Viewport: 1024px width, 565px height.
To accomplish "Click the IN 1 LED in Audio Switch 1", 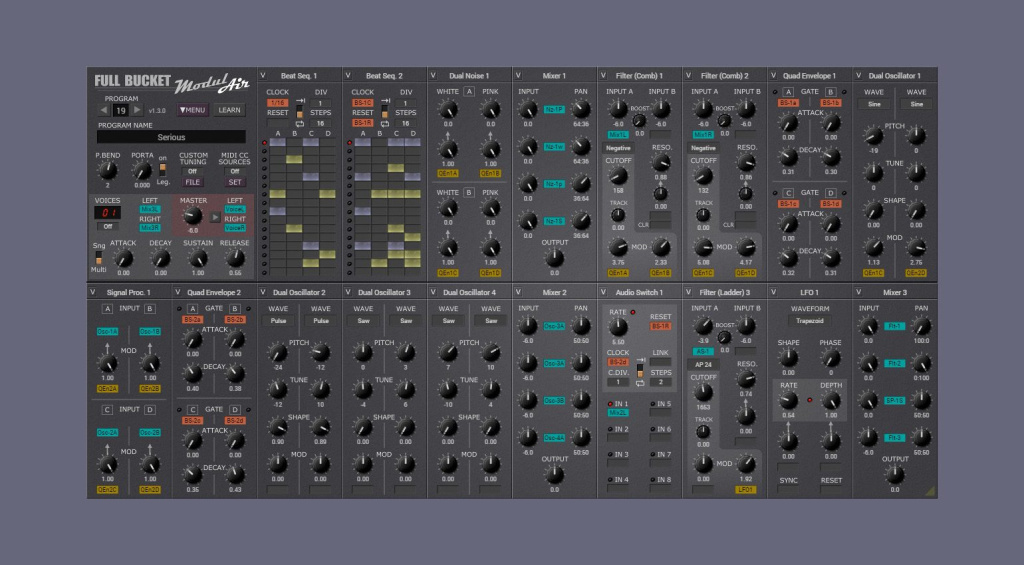I will (611, 404).
